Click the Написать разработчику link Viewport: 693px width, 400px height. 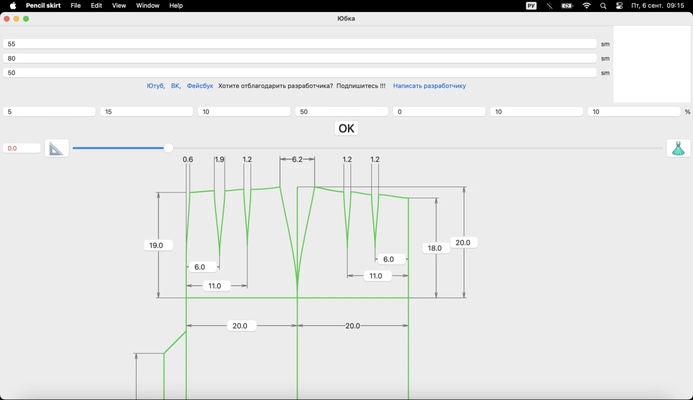click(429, 86)
